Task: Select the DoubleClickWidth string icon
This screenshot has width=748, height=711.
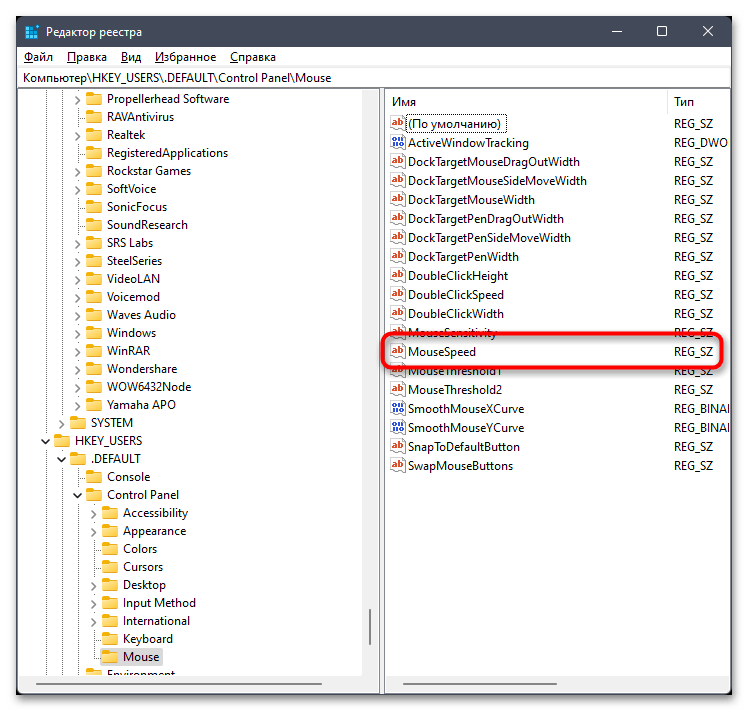Action: point(397,313)
